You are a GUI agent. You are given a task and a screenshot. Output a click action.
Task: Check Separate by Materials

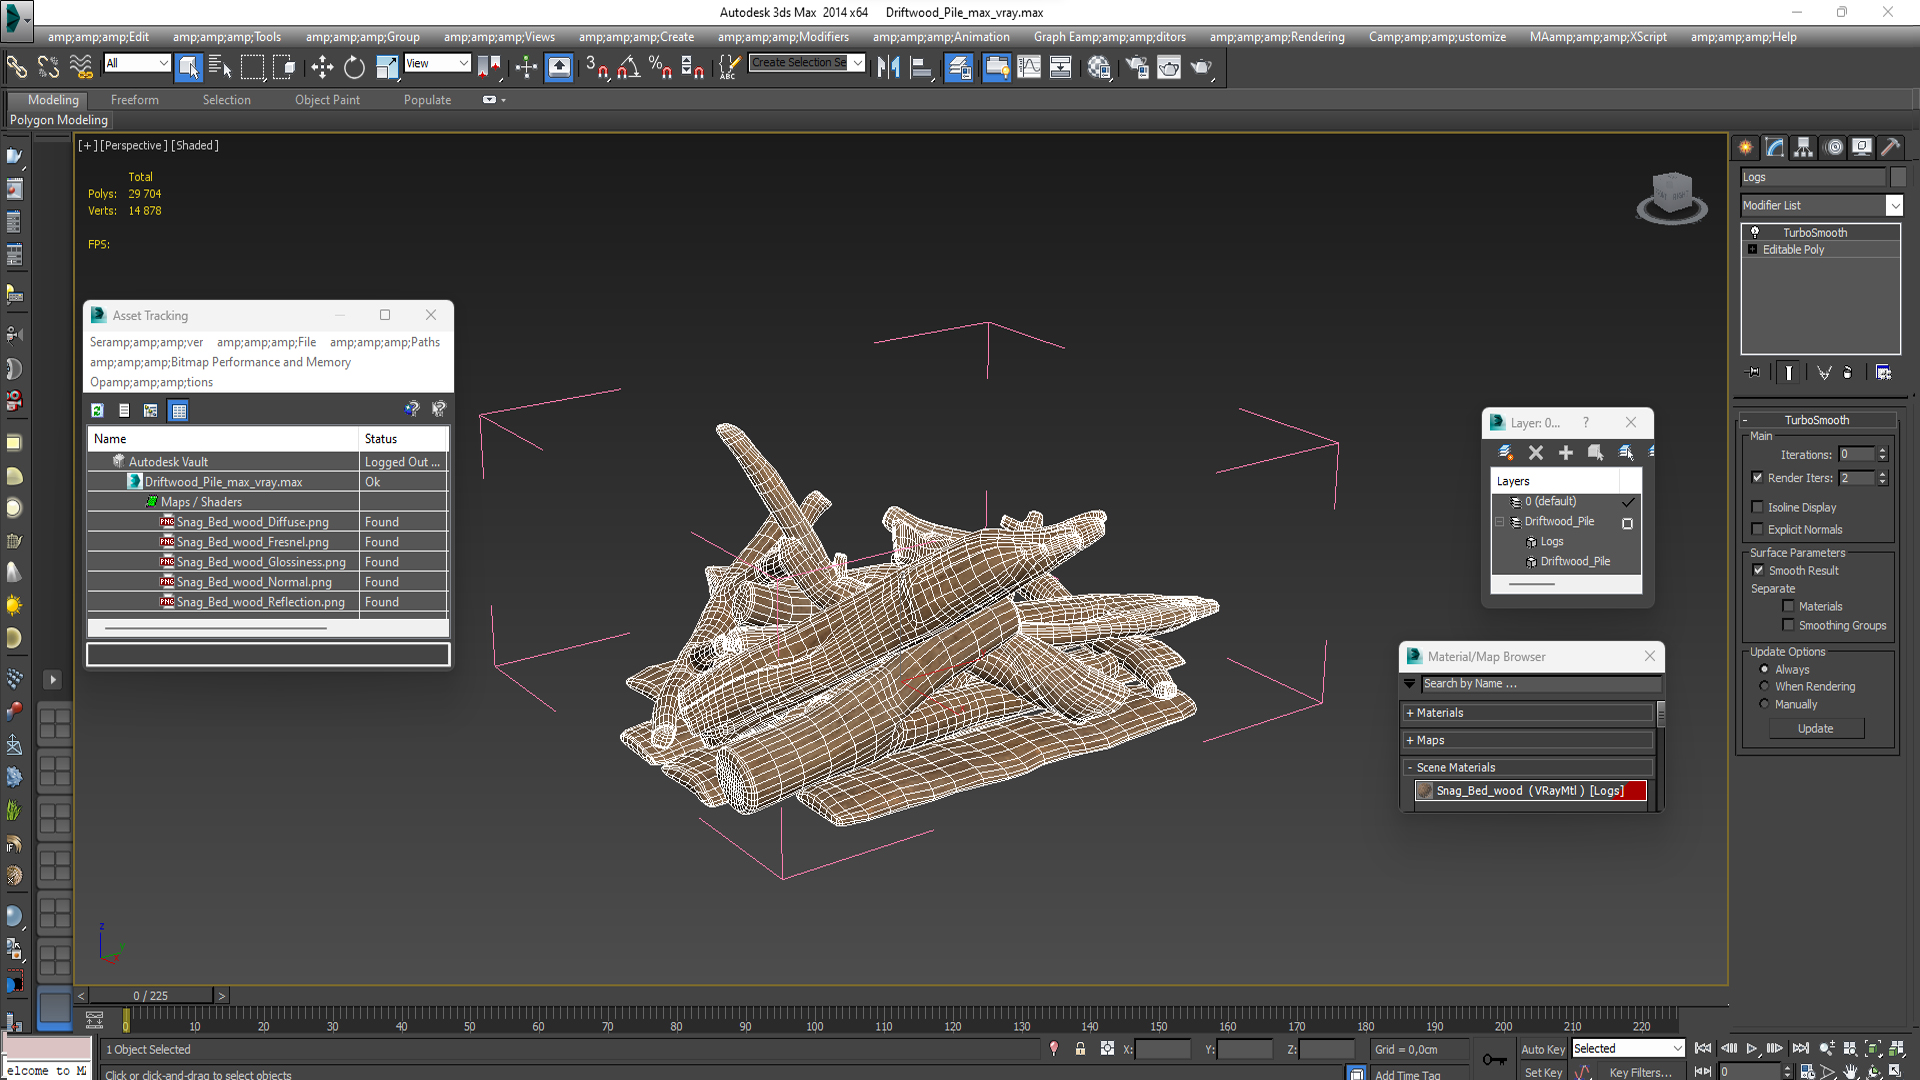tap(1788, 606)
